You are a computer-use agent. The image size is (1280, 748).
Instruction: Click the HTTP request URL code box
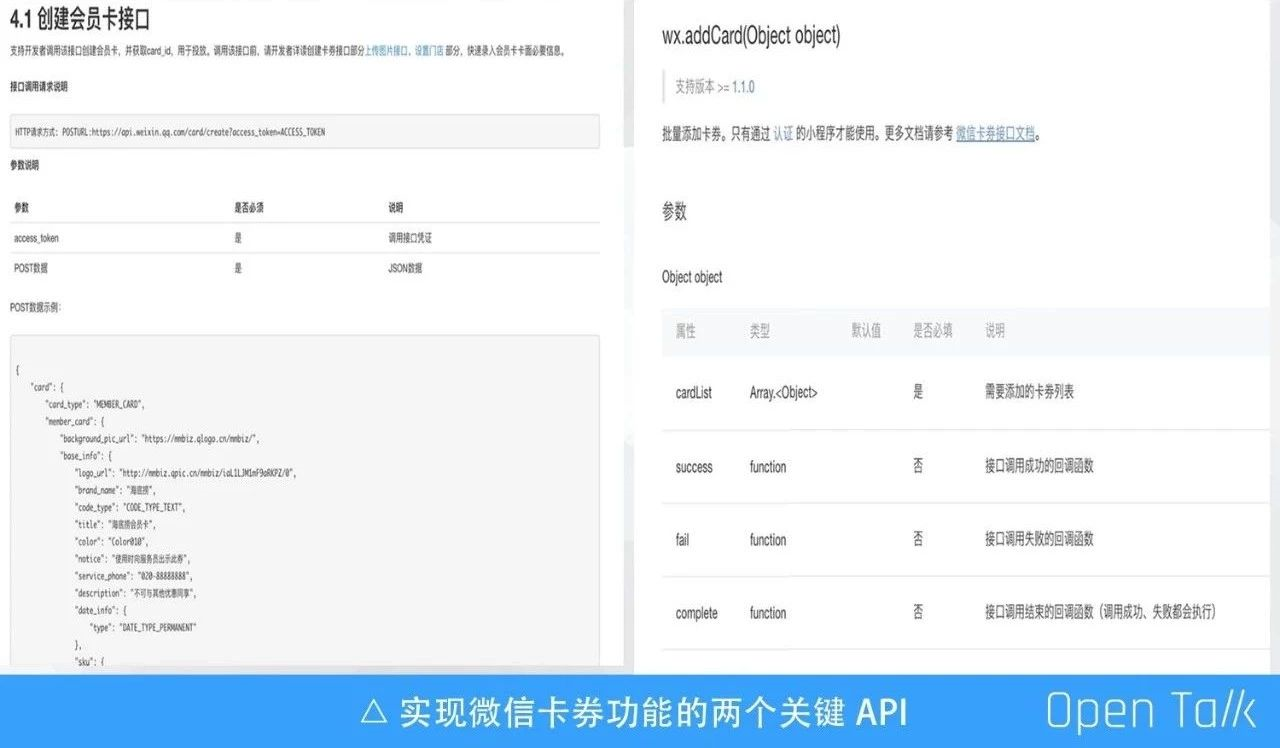coord(305,131)
